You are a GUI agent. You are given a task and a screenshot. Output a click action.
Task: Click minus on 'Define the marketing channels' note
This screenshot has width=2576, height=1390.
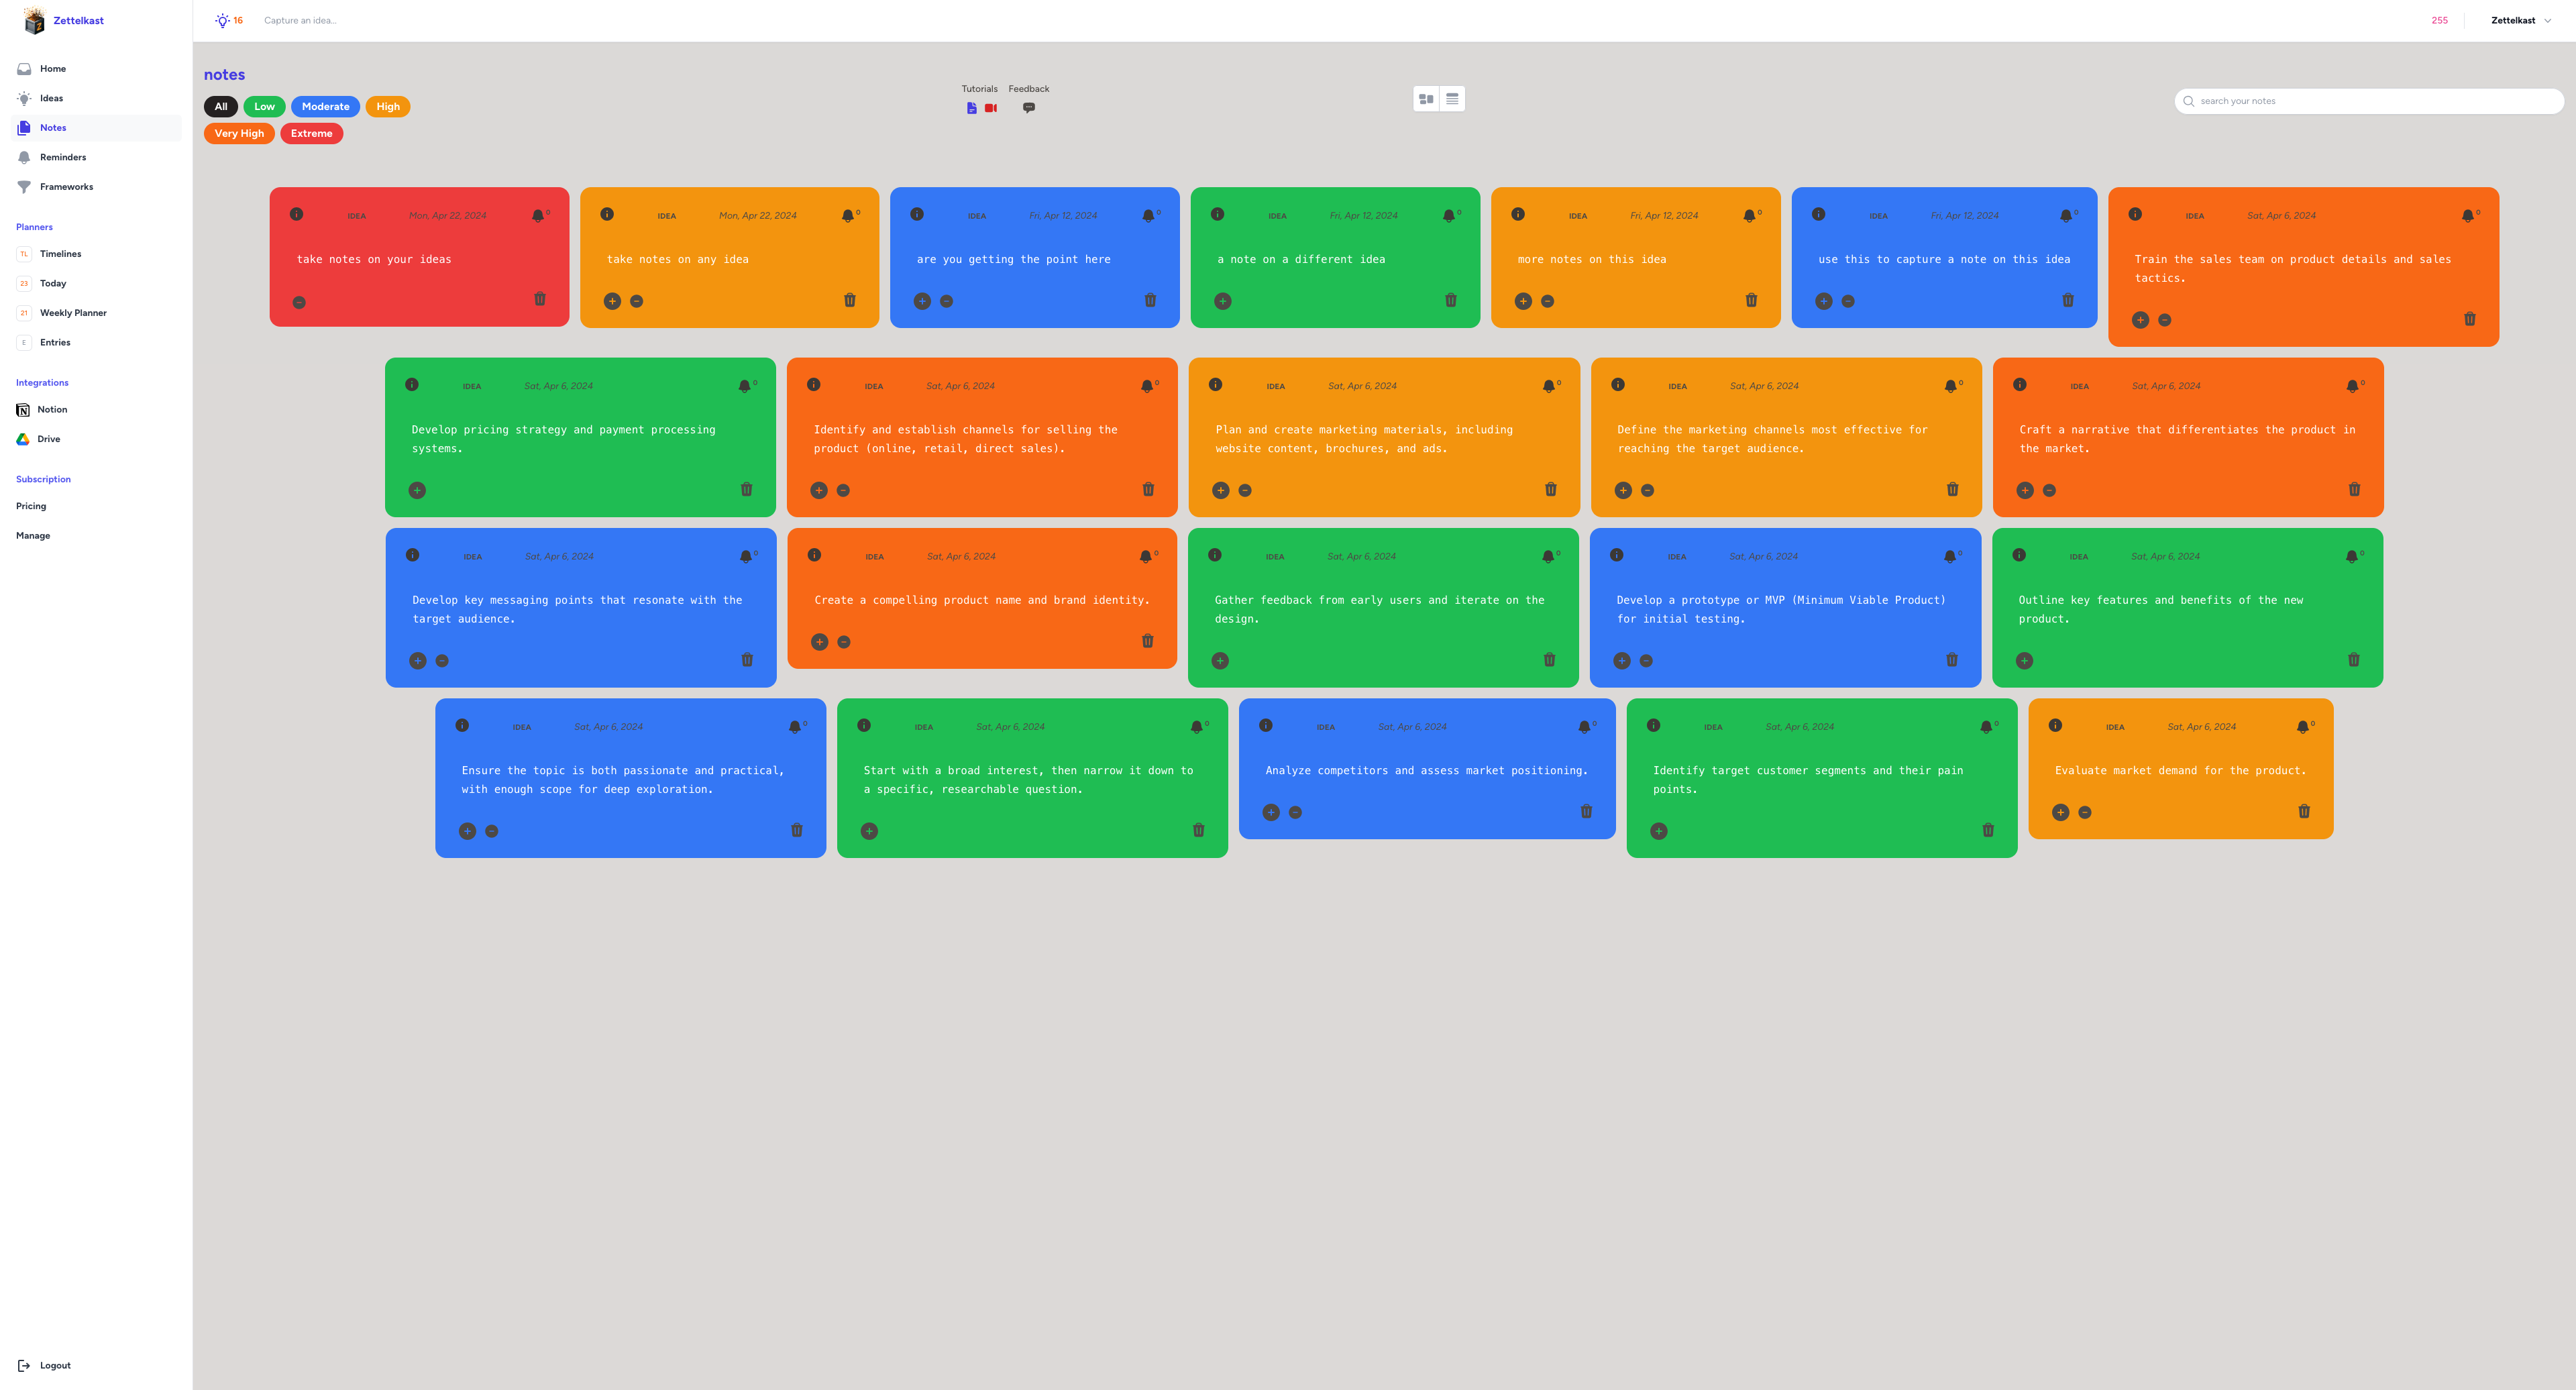point(1648,490)
